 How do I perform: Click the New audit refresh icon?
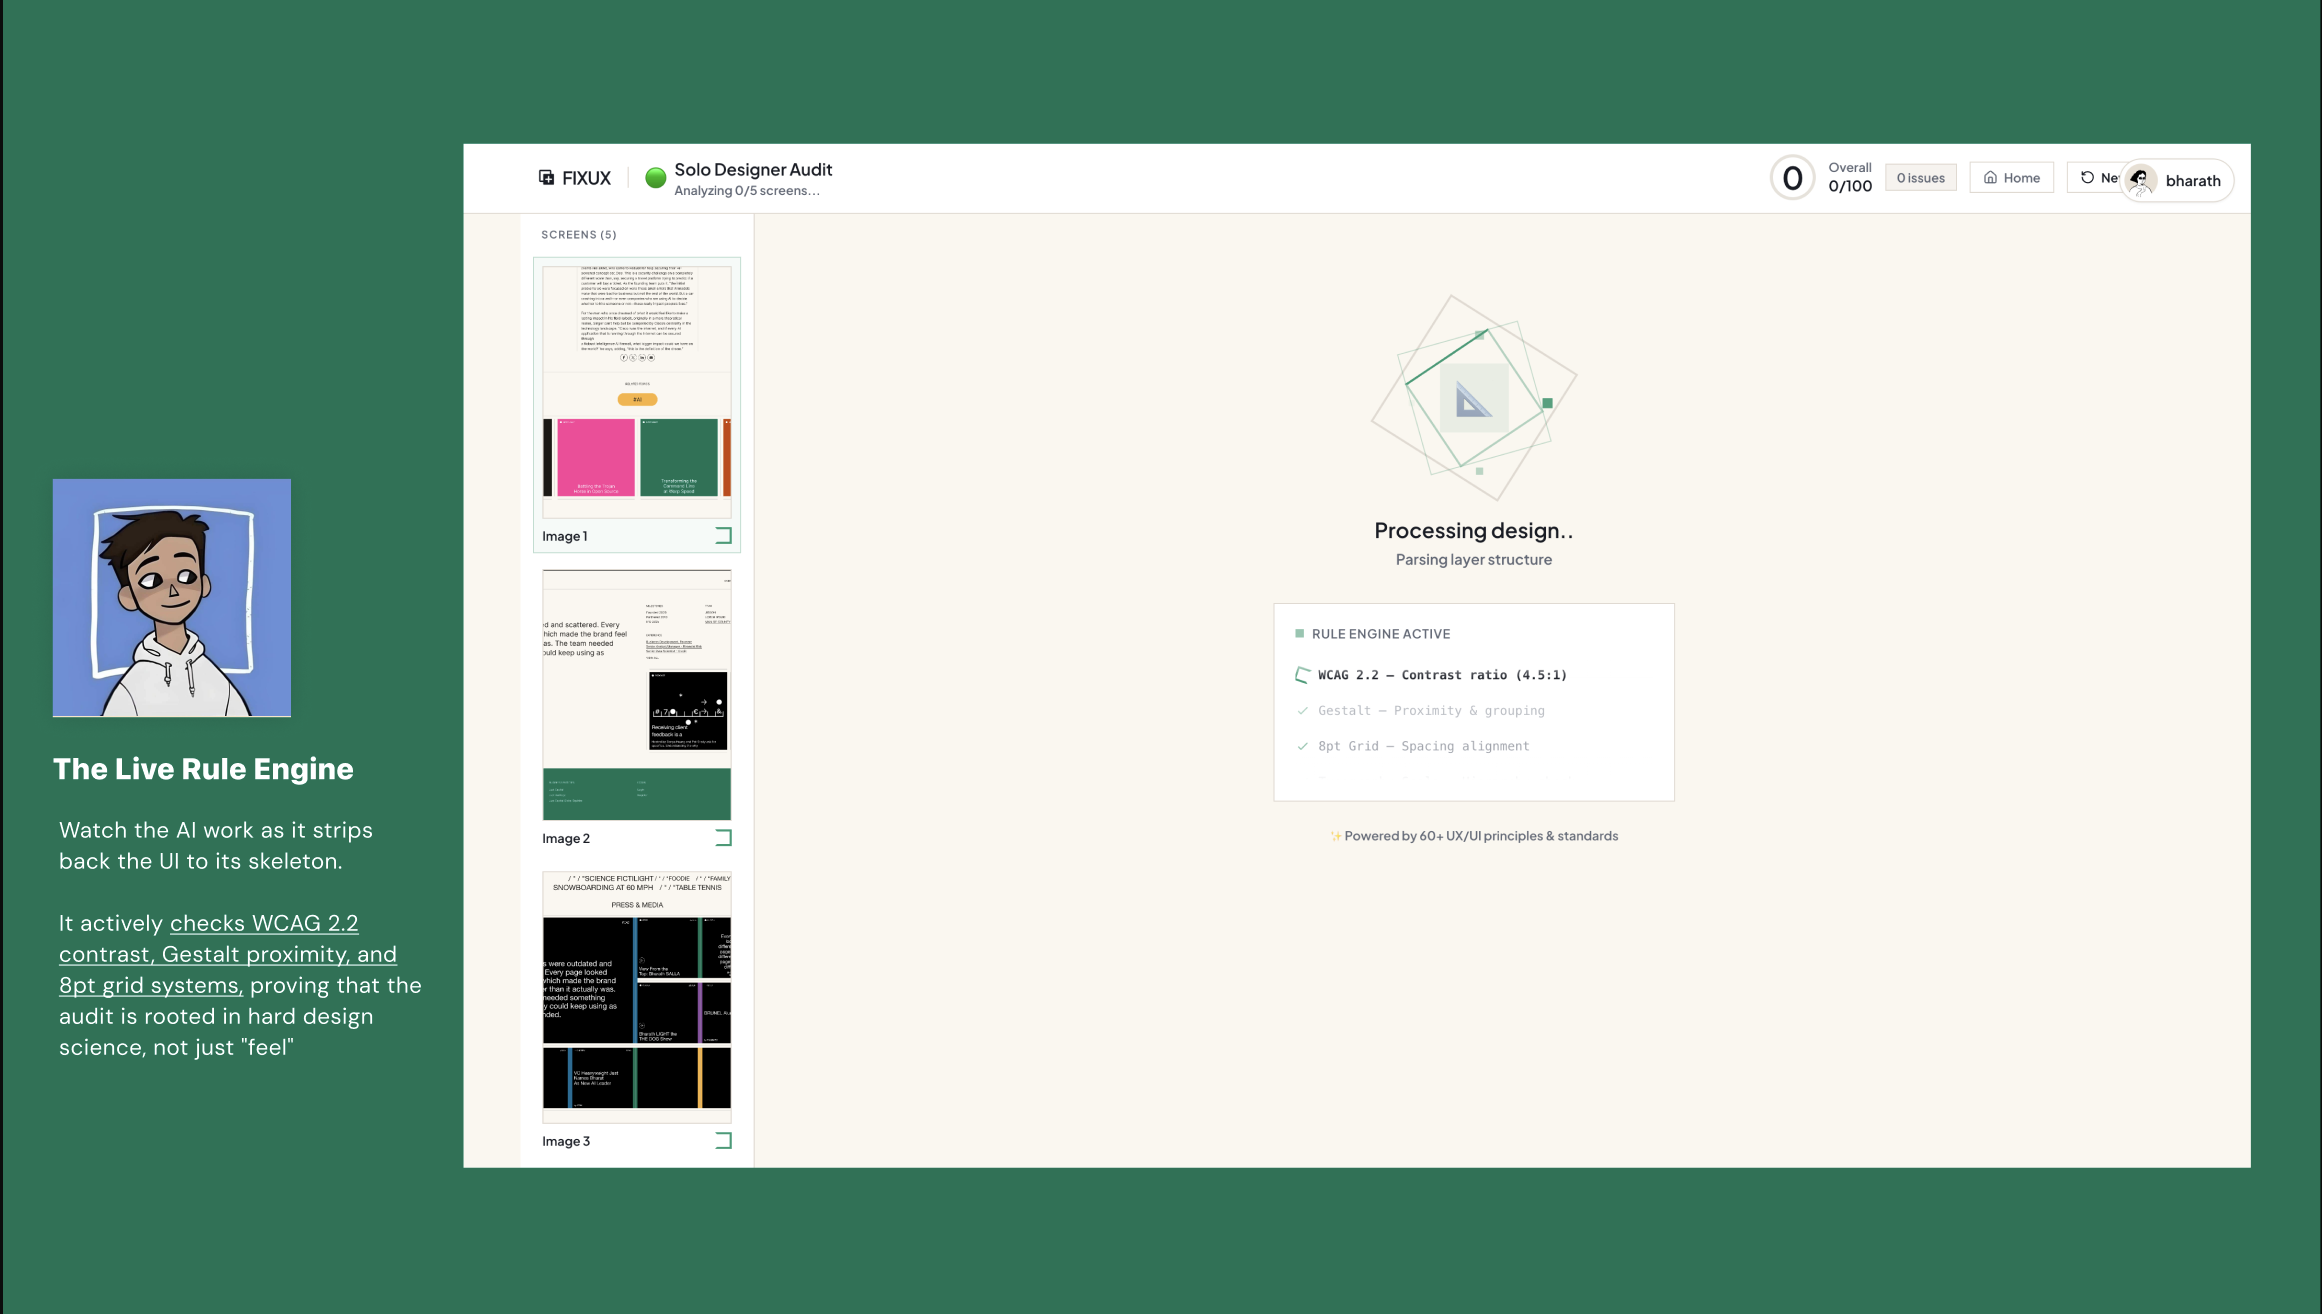click(2088, 178)
